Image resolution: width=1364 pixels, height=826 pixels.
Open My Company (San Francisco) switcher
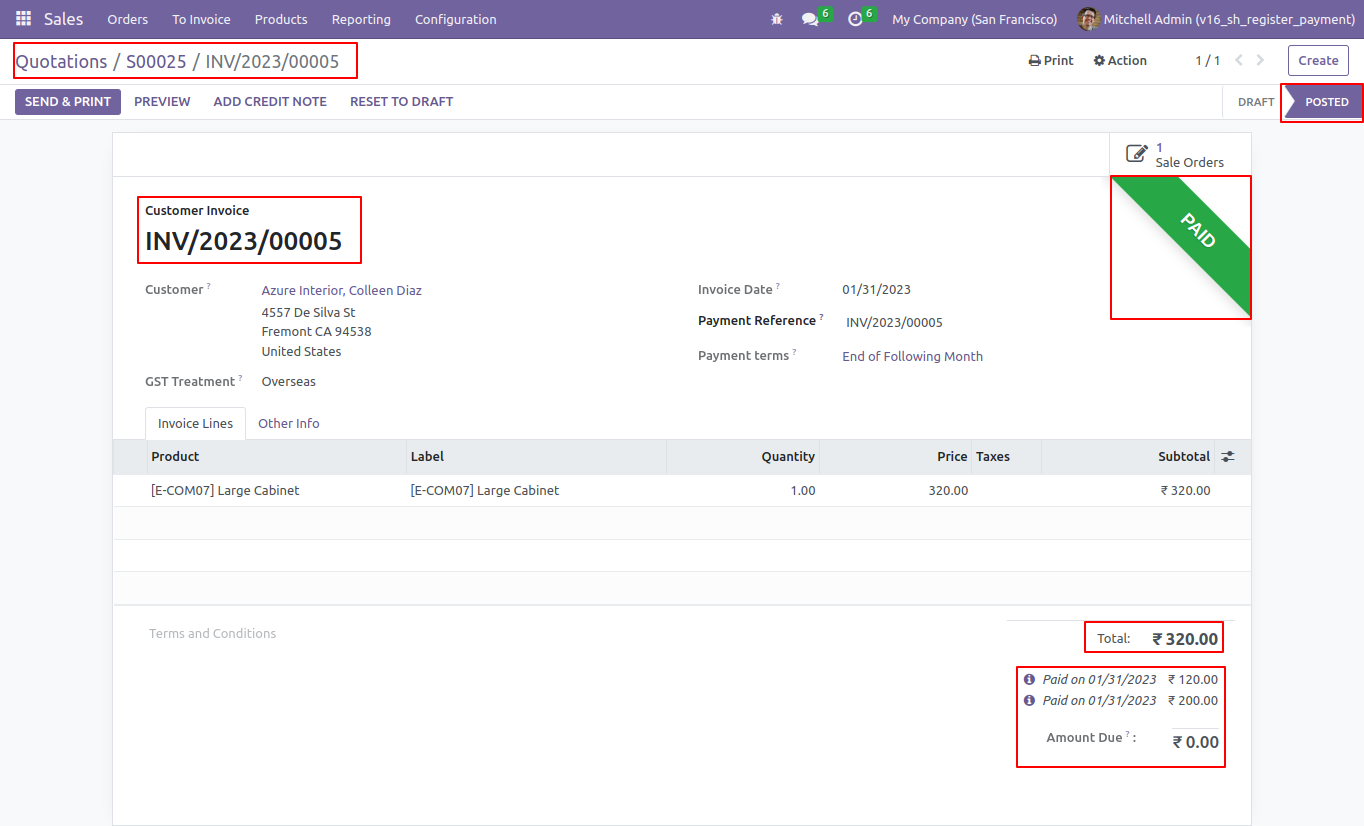974,19
